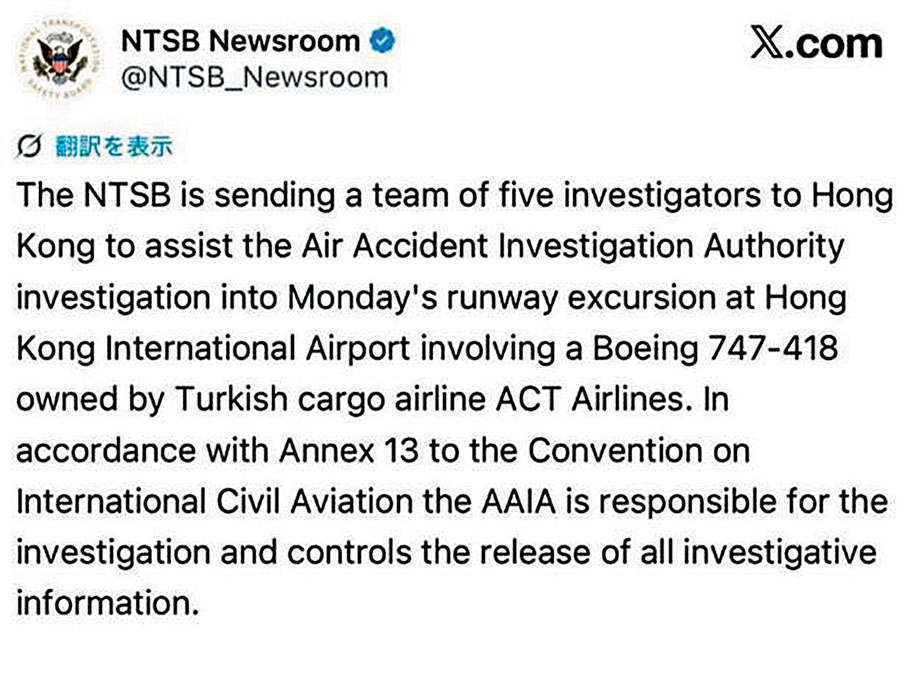Click the text "Annex 13"

(343, 451)
